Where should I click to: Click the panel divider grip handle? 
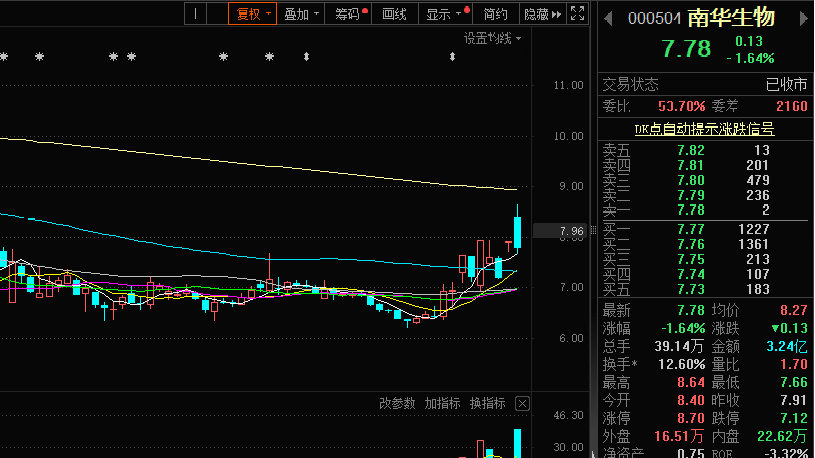point(594,231)
